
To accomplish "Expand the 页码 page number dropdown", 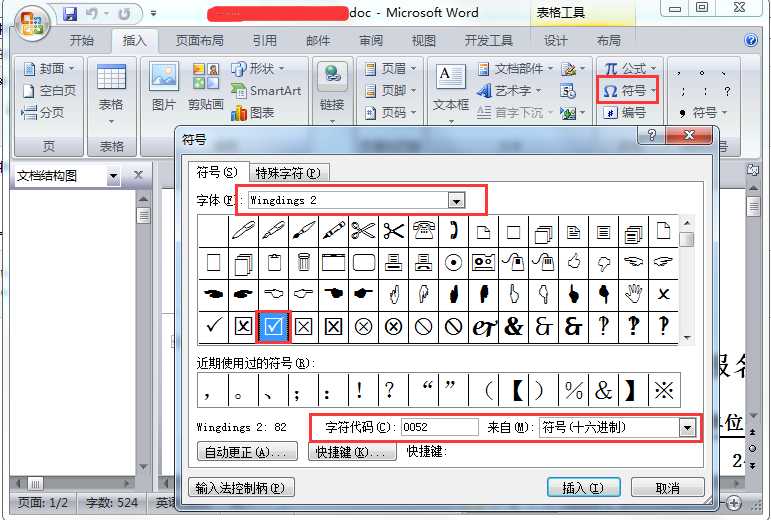I will pyautogui.click(x=413, y=113).
